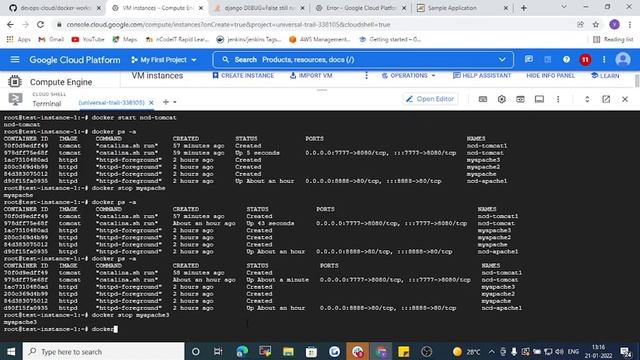
Task: Maximize or restore the Cloud Shell panel
Action: point(587,99)
